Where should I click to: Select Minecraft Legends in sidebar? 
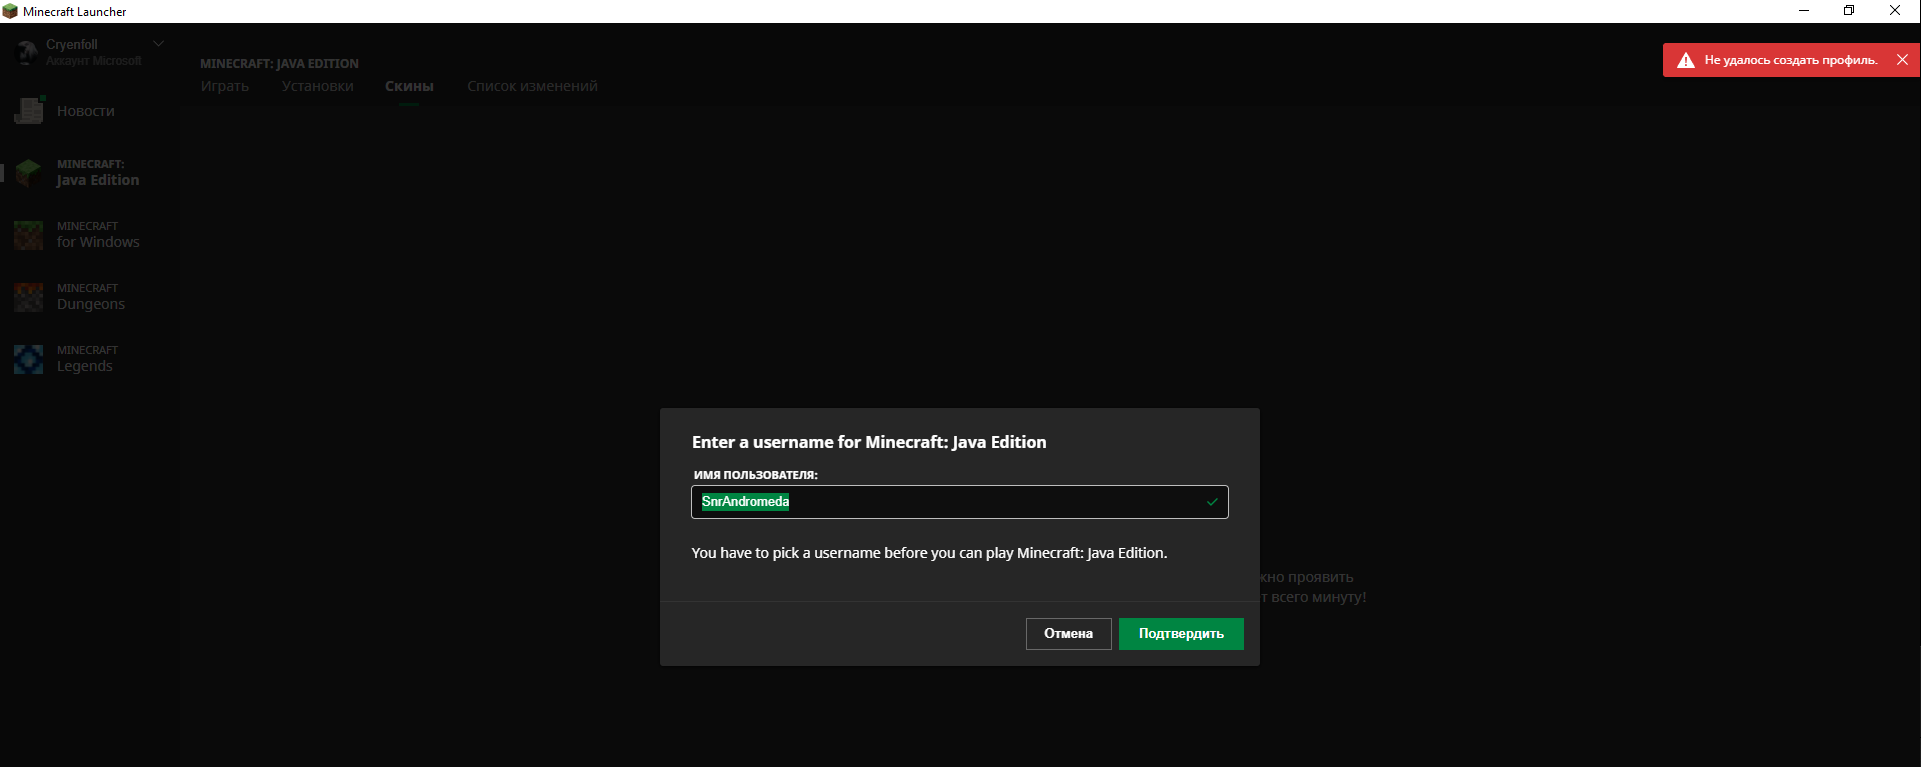pos(90,358)
